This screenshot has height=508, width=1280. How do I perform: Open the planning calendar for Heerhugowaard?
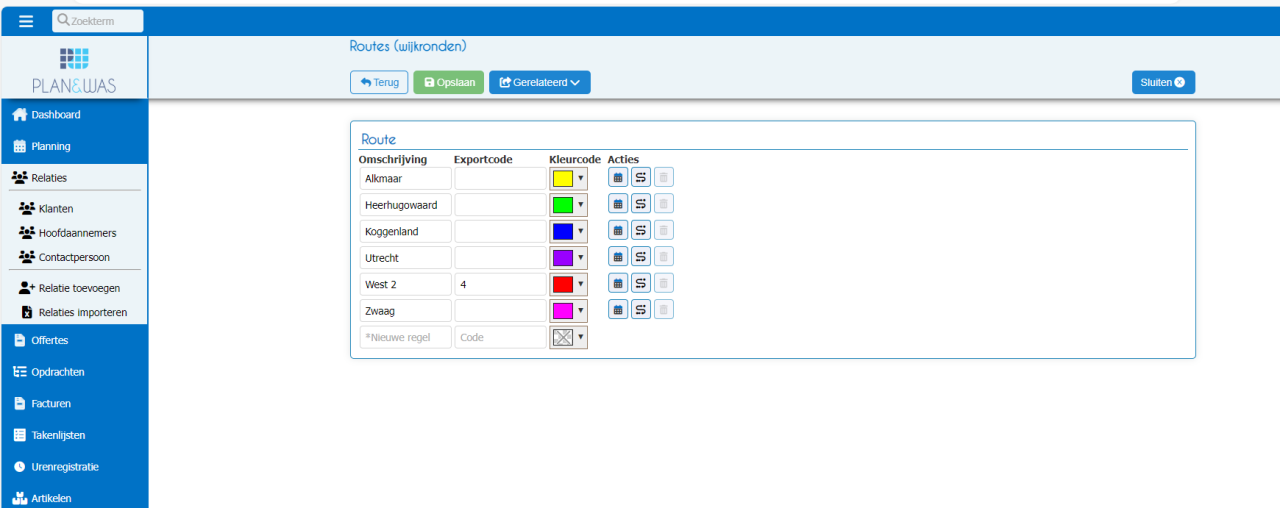click(x=618, y=204)
